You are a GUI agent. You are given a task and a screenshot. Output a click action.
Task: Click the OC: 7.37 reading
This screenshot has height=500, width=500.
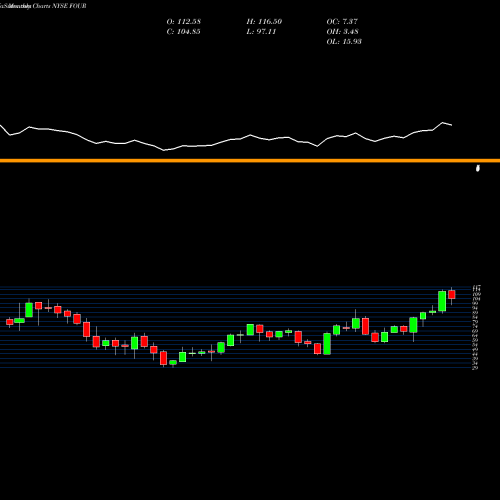[x=342, y=22]
